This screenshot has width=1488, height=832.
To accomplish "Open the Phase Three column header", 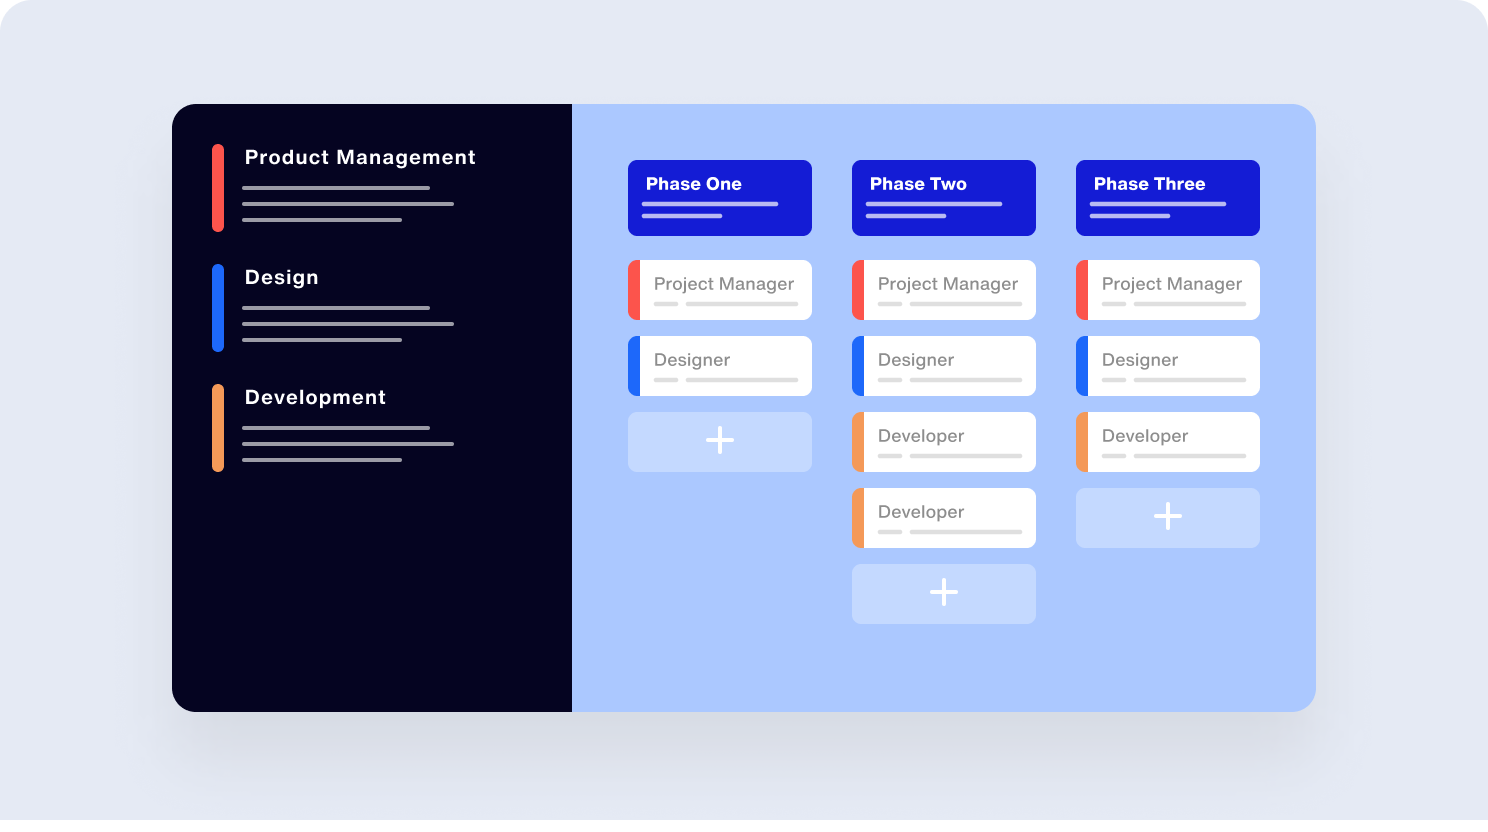I will (x=1168, y=197).
